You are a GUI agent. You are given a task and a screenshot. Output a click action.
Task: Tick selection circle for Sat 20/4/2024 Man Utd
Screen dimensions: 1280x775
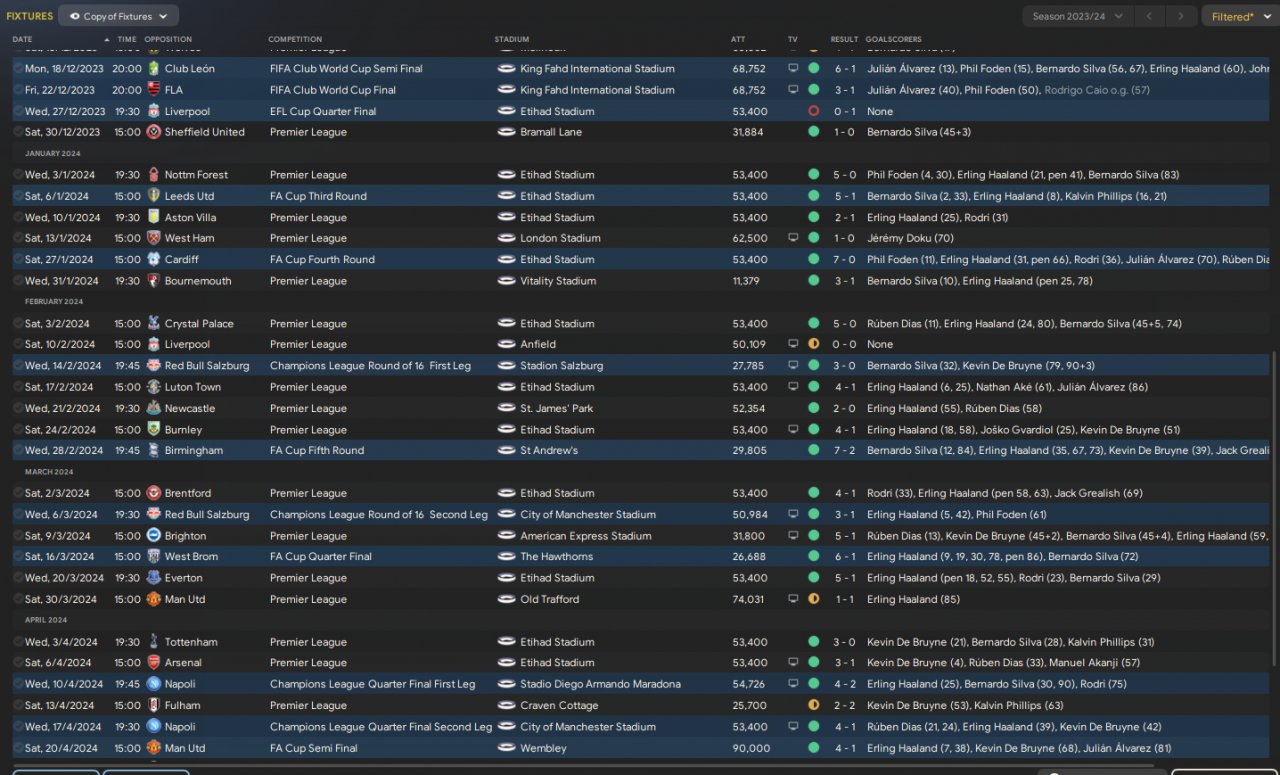tap(17, 748)
